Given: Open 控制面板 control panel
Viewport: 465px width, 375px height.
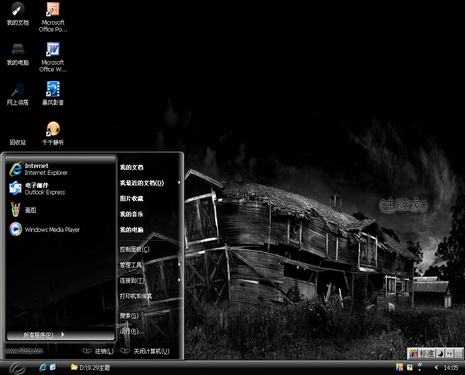Looking at the screenshot, I should (135, 249).
